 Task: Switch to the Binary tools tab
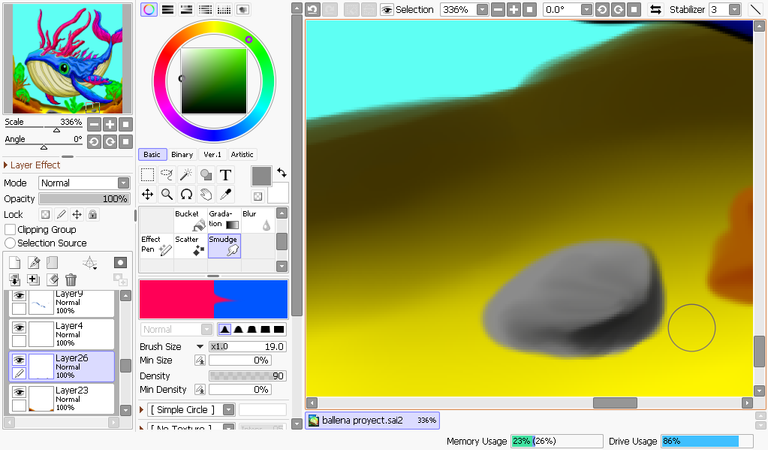(182, 155)
